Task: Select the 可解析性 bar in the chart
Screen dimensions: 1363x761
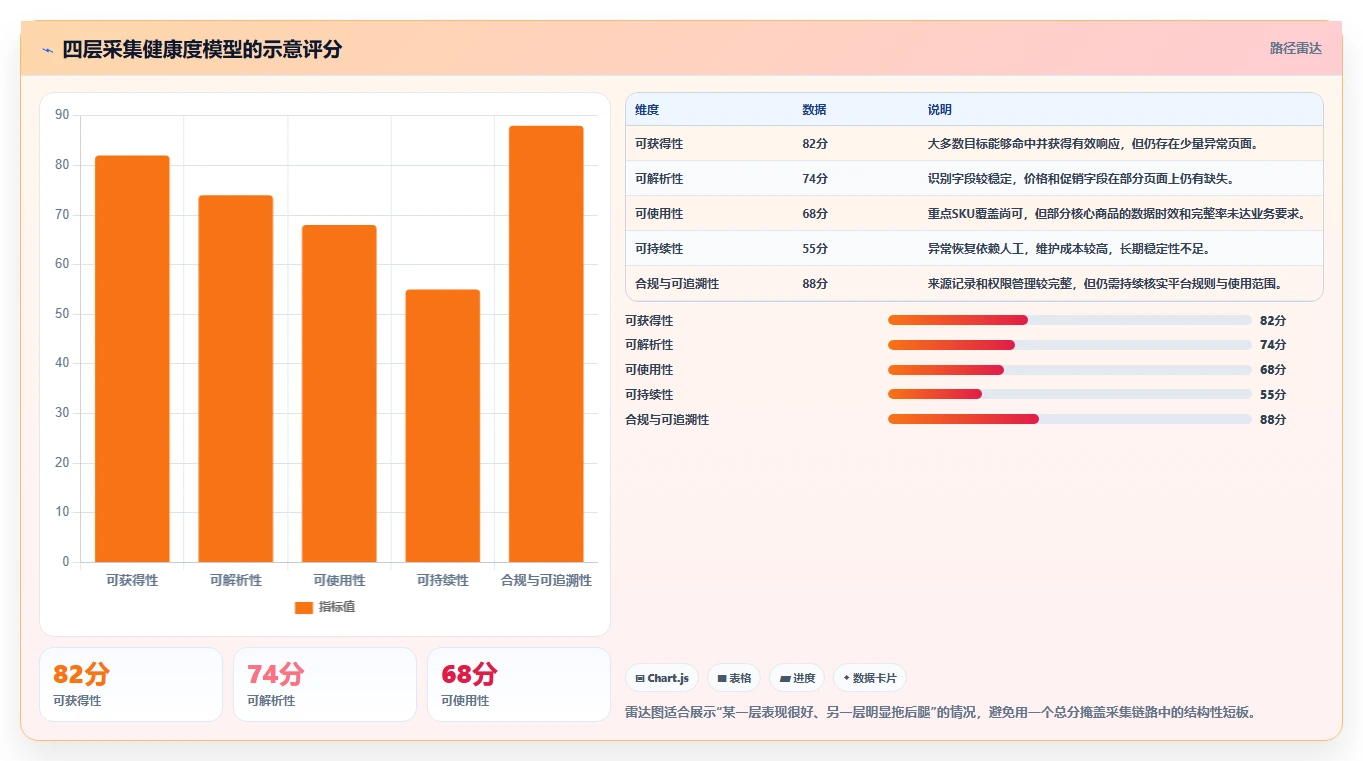Action: 235,379
